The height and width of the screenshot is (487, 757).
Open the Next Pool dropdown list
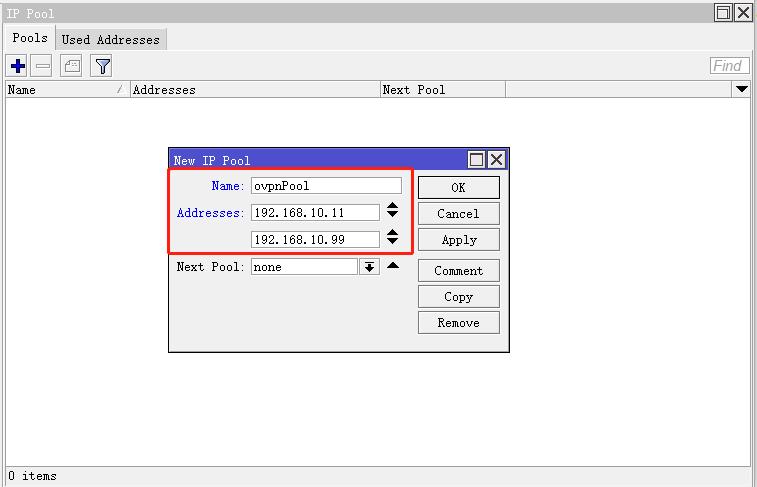pos(369,267)
